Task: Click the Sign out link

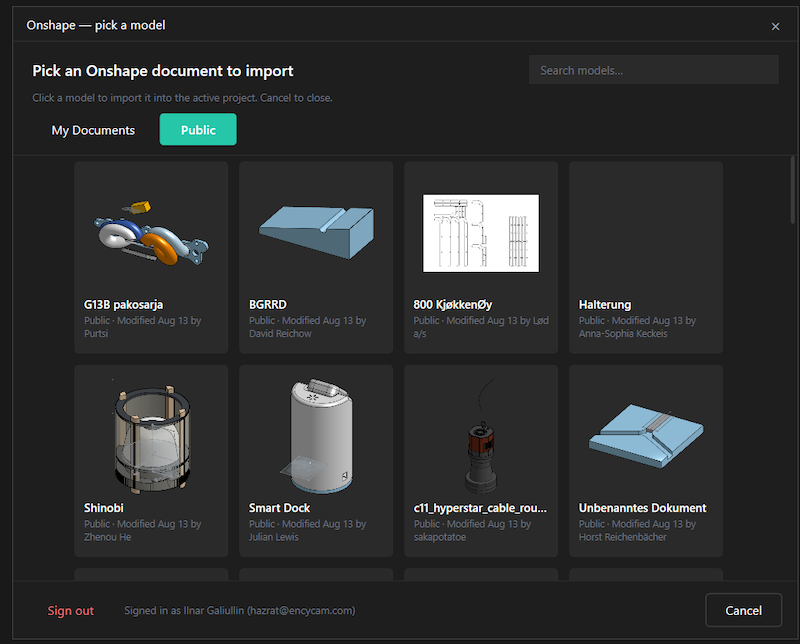Action: pyautogui.click(x=70, y=611)
